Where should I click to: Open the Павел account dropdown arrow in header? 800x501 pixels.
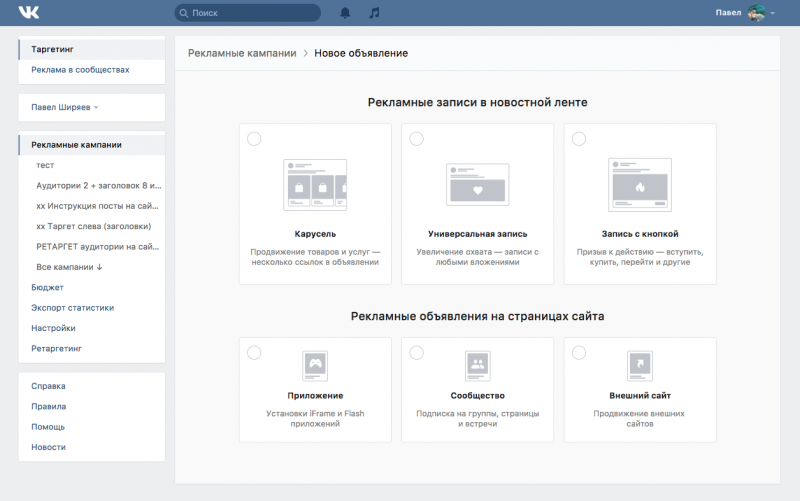[x=772, y=13]
